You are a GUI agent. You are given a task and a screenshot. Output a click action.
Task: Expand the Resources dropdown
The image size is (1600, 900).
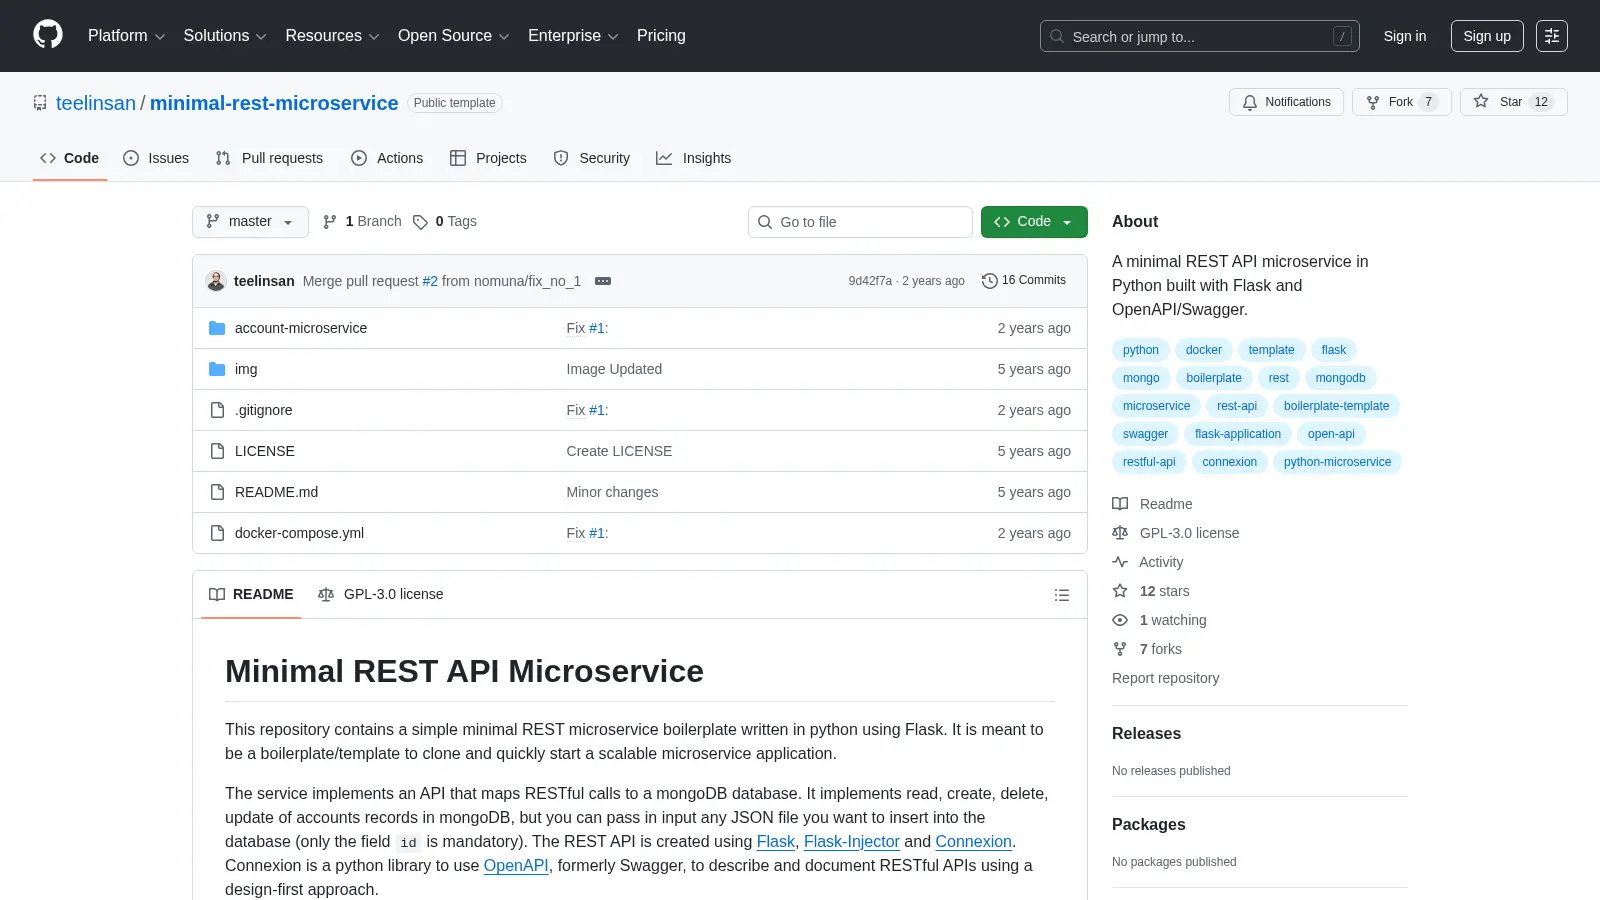(332, 36)
